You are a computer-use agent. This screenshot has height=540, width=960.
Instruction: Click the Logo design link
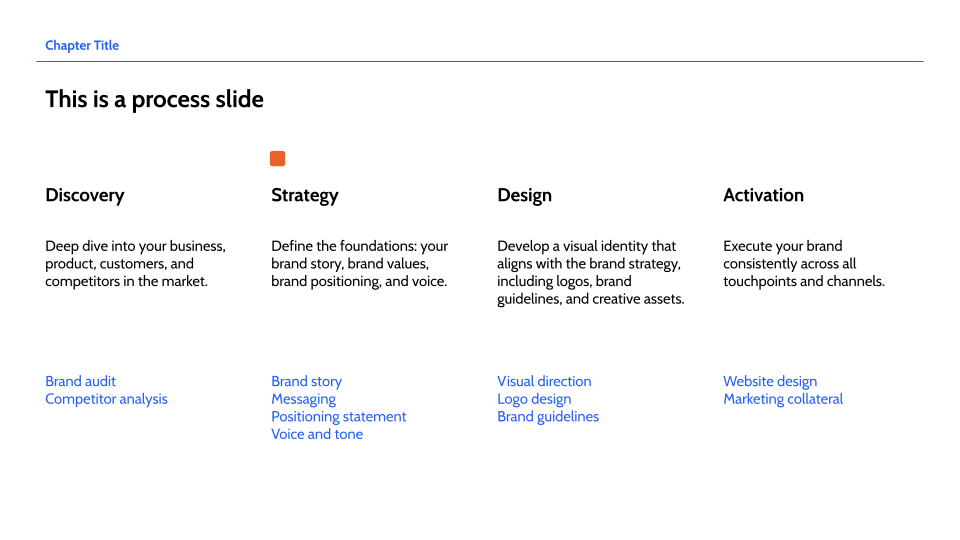tap(534, 399)
